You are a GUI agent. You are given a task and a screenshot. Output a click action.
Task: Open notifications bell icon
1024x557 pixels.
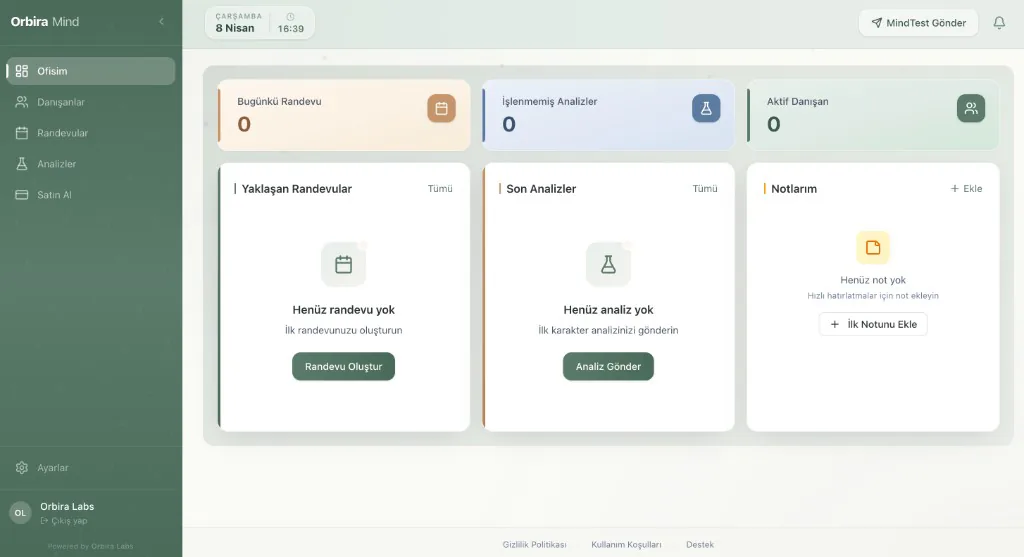[999, 23]
